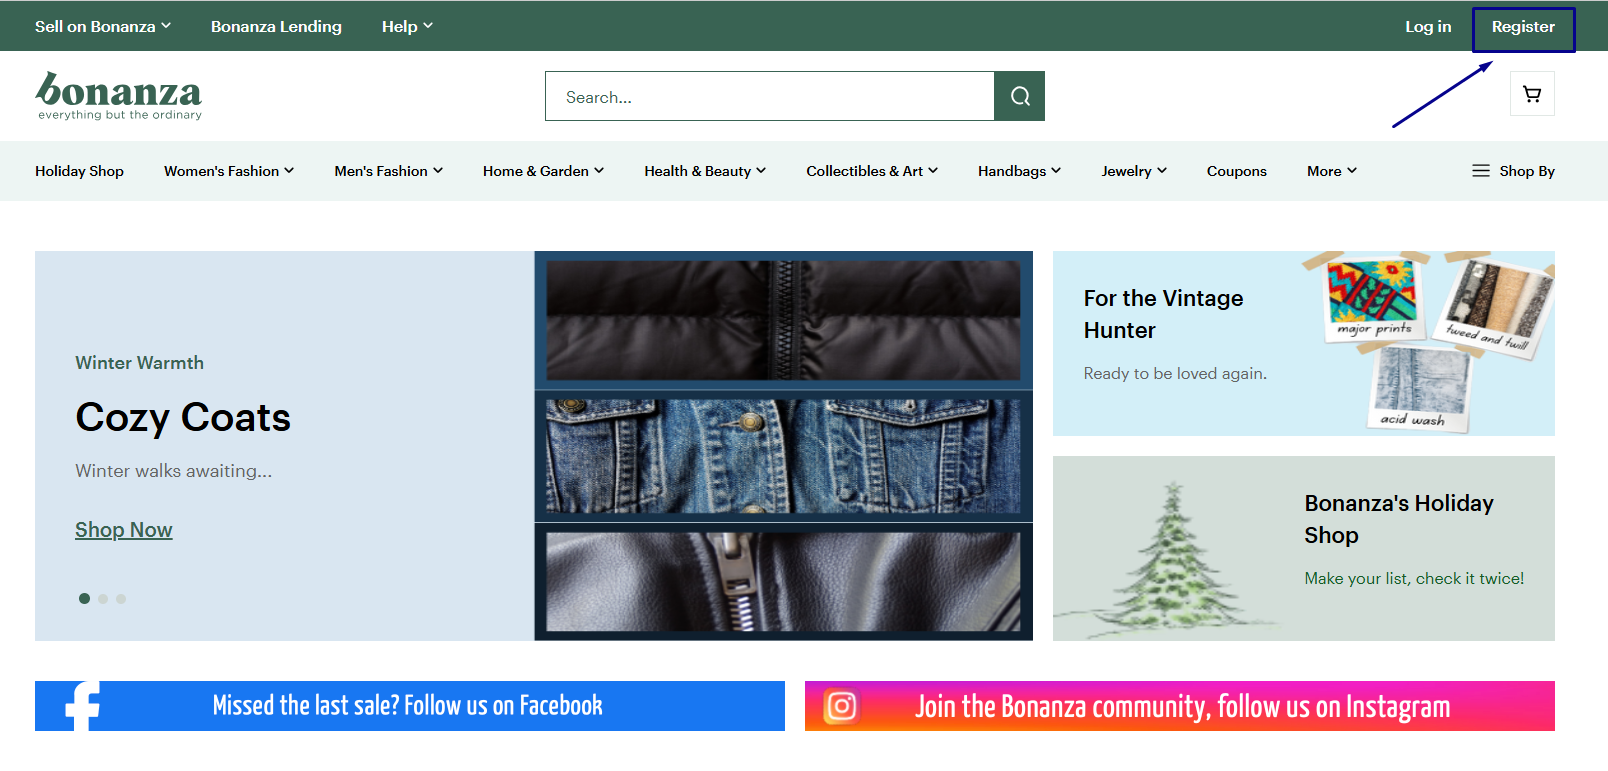Click the search magnifier button
Viewport: 1608px width, 771px height.
tap(1019, 96)
